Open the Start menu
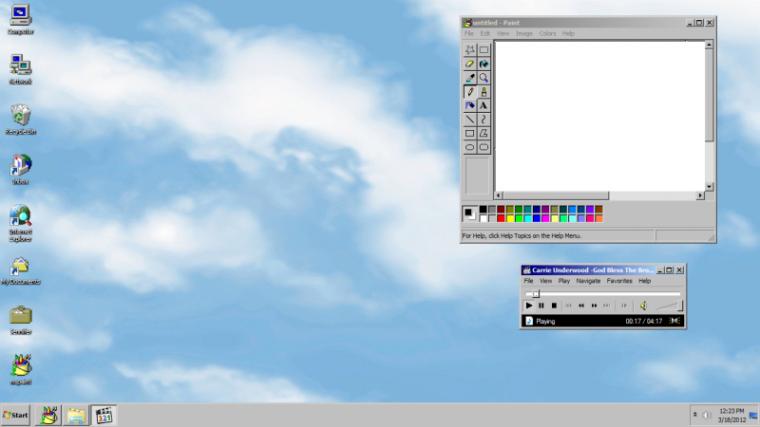760x427 pixels. 16,415
